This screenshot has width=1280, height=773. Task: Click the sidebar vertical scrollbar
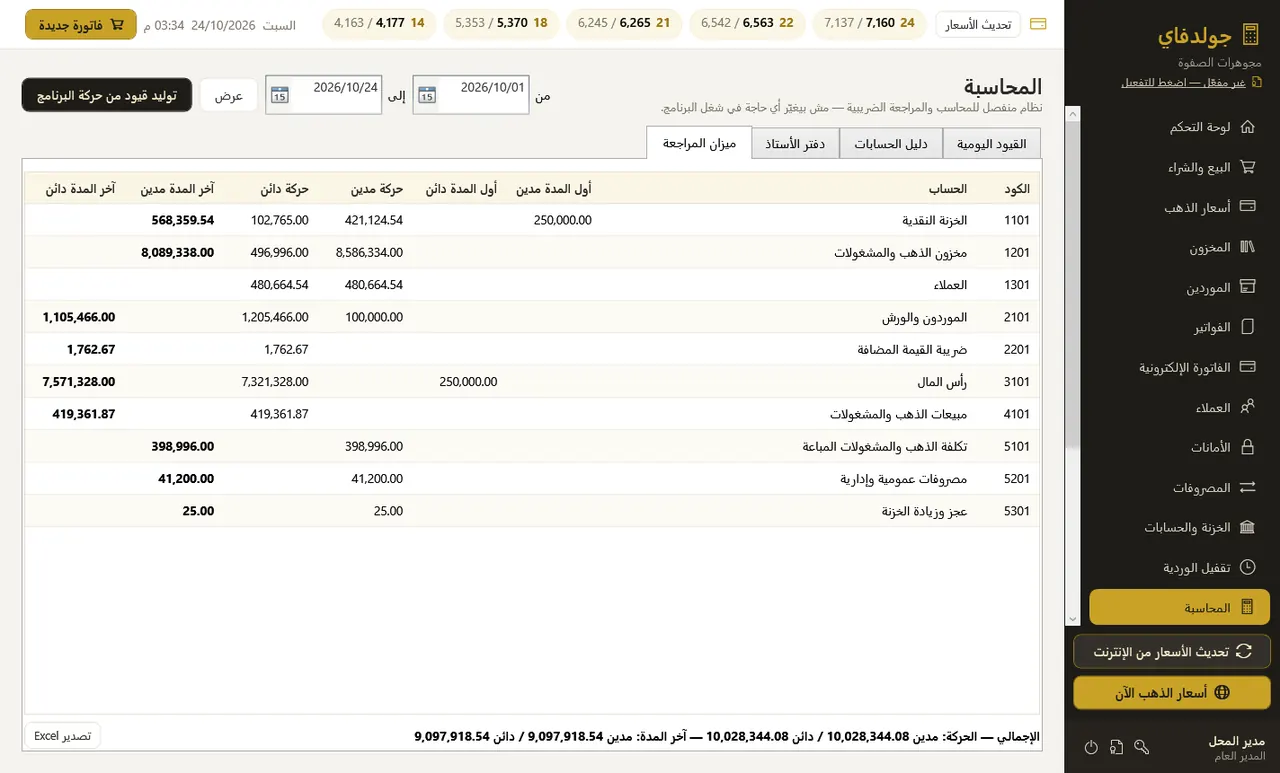click(x=1073, y=365)
